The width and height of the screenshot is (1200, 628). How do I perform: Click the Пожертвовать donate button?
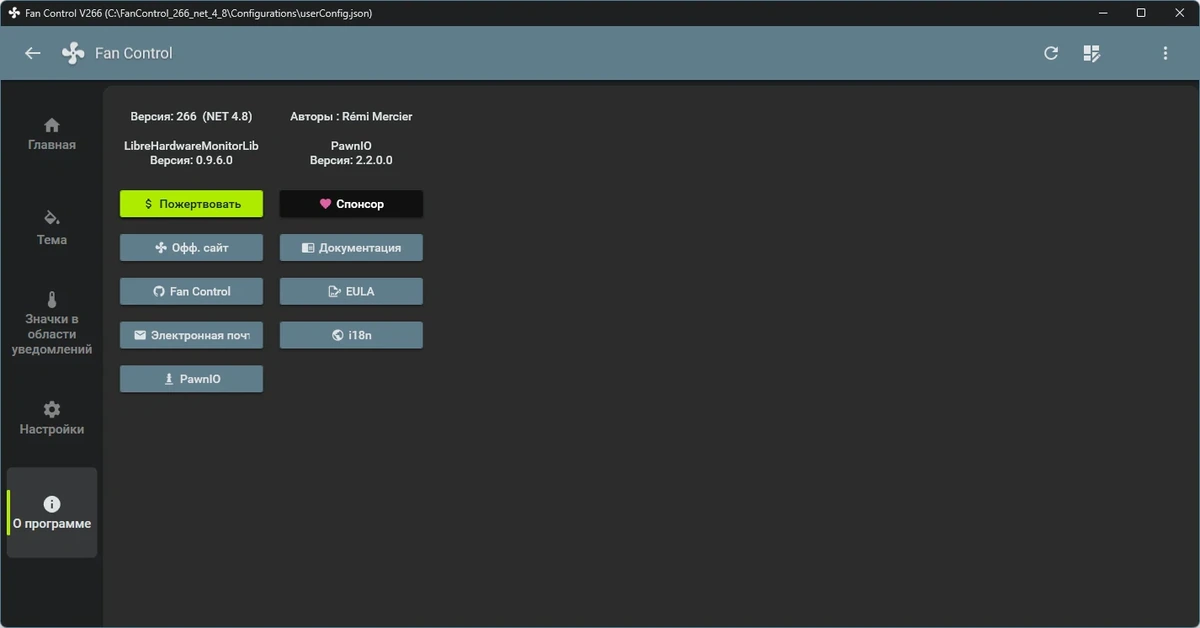(191, 204)
